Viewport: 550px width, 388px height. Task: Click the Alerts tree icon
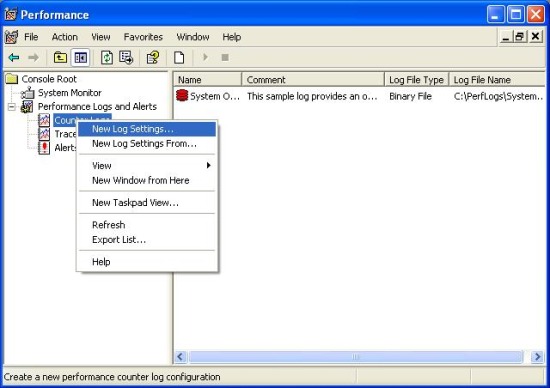pyautogui.click(x=44, y=148)
